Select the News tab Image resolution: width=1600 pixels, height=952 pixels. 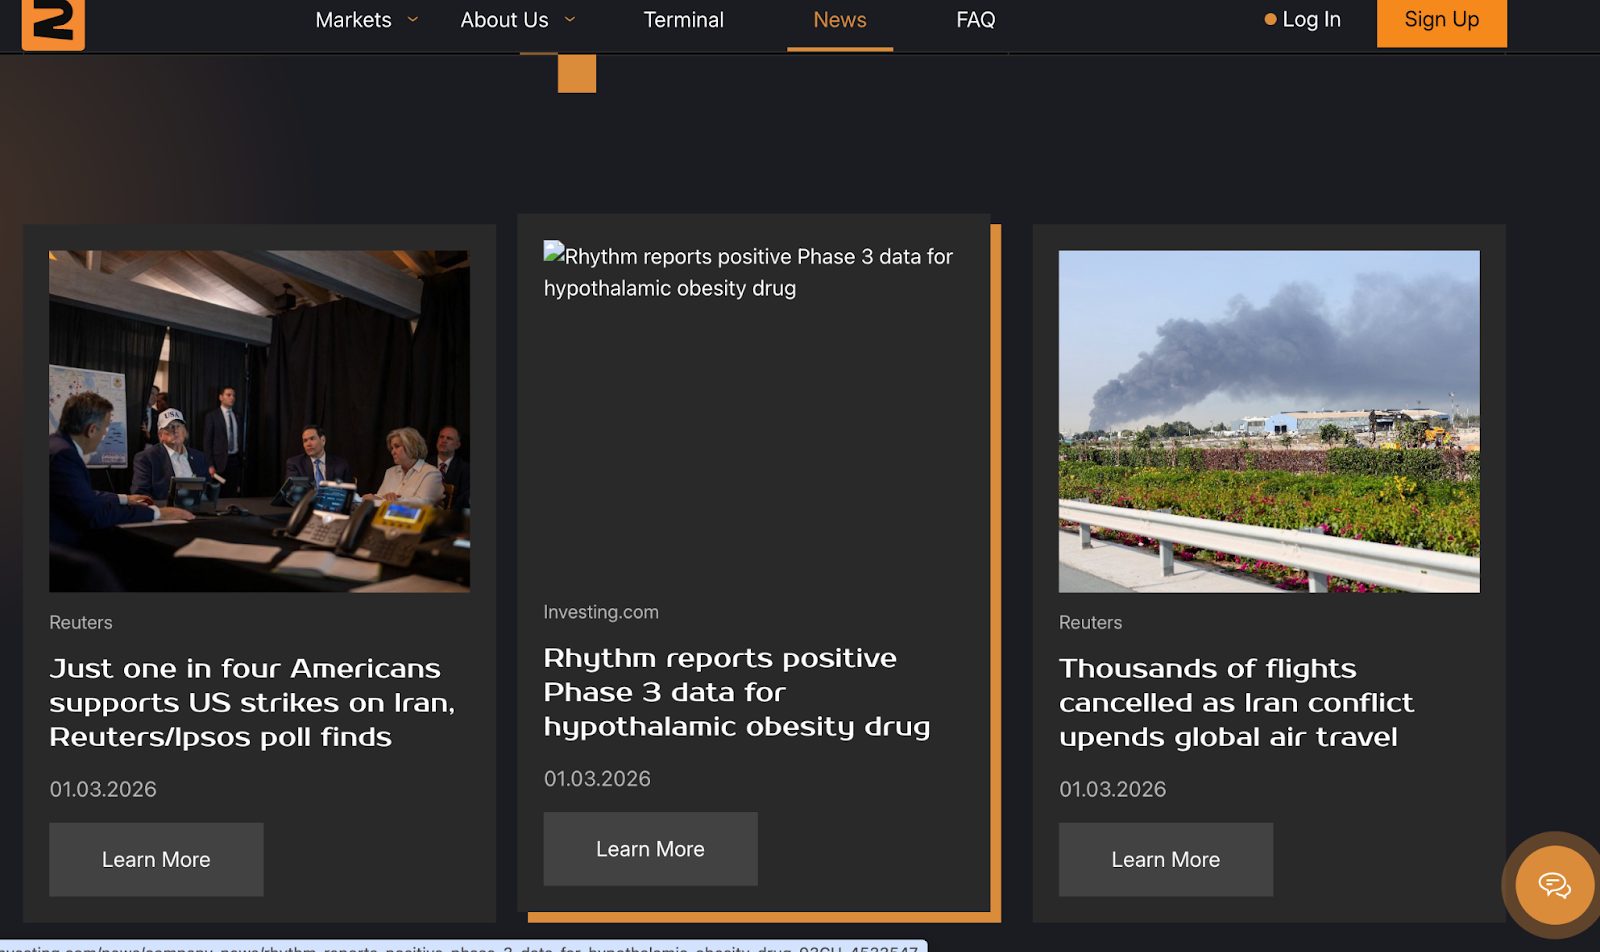pos(840,20)
